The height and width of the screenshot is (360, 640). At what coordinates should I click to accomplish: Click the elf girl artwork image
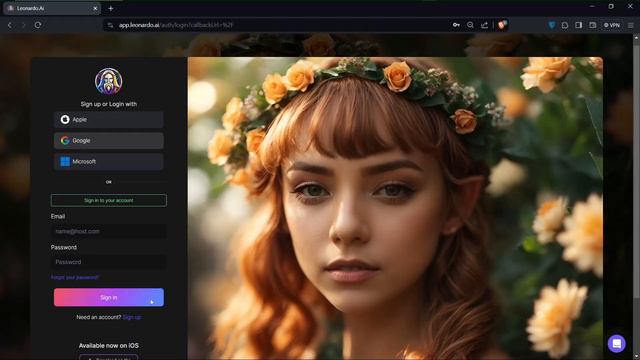(395, 208)
